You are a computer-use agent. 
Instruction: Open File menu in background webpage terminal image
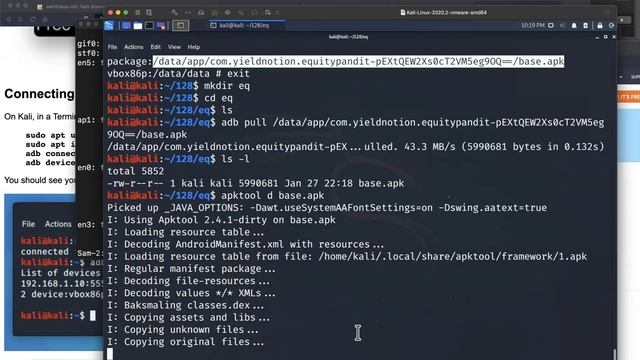[x=28, y=224]
